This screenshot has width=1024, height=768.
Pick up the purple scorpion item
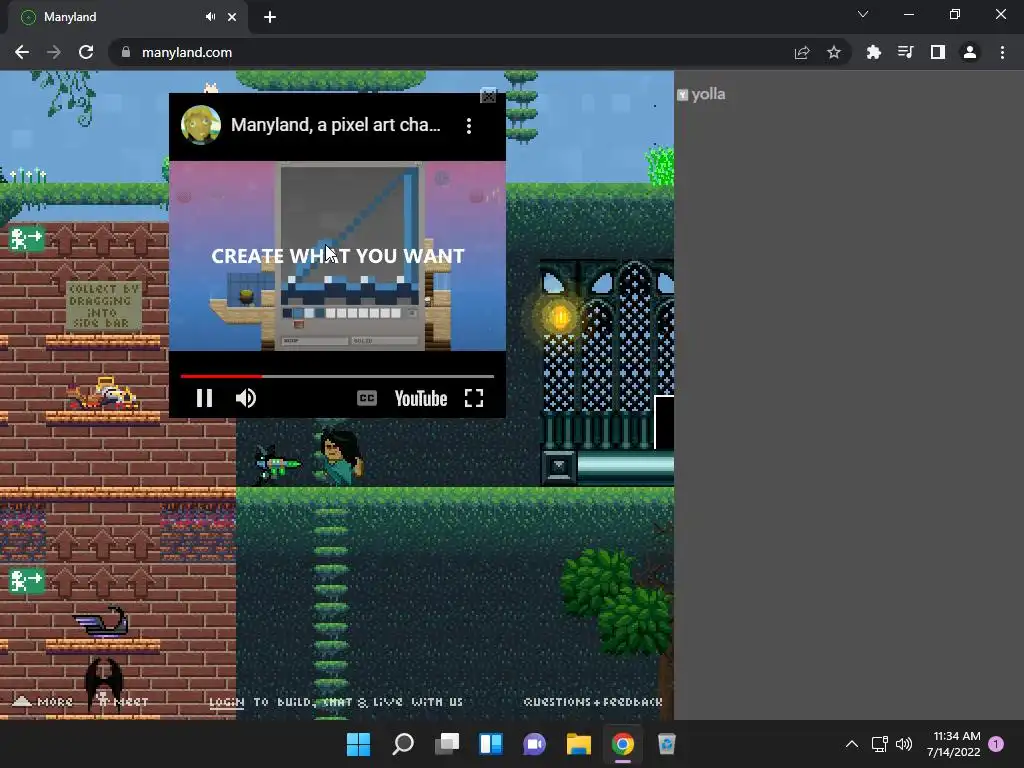101,621
